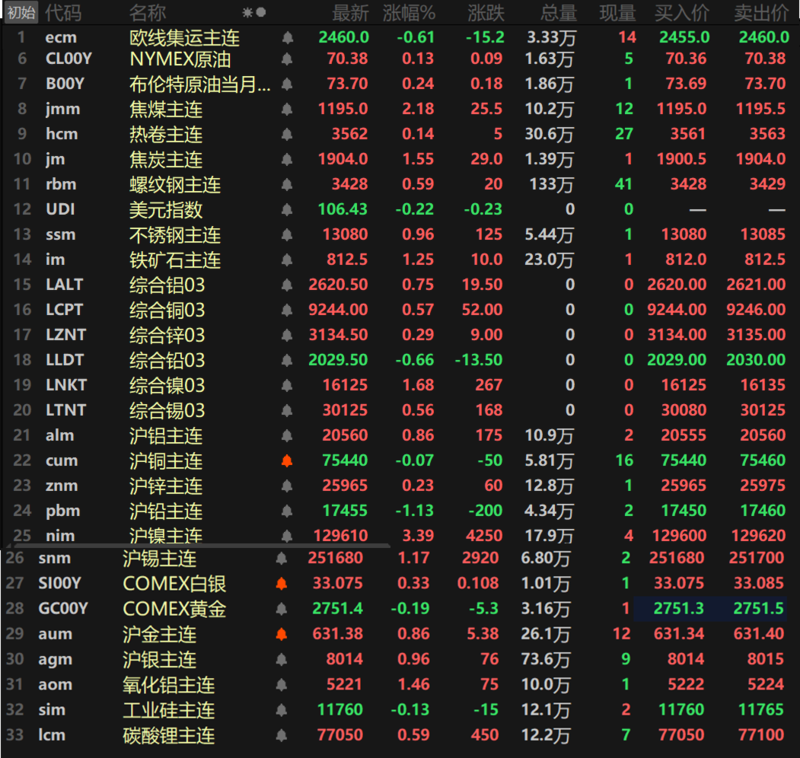Image resolution: width=800 pixels, height=758 pixels.
Task: Click the orange bell for 沪金主连
Action: pyautogui.click(x=281, y=634)
